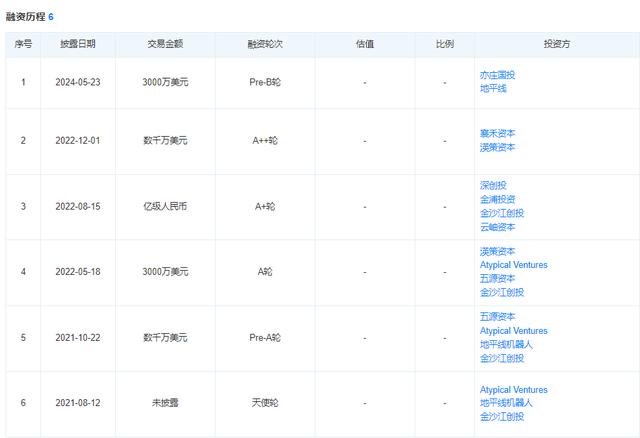
Task: Click the 披露日期 column header
Action: [x=78, y=44]
